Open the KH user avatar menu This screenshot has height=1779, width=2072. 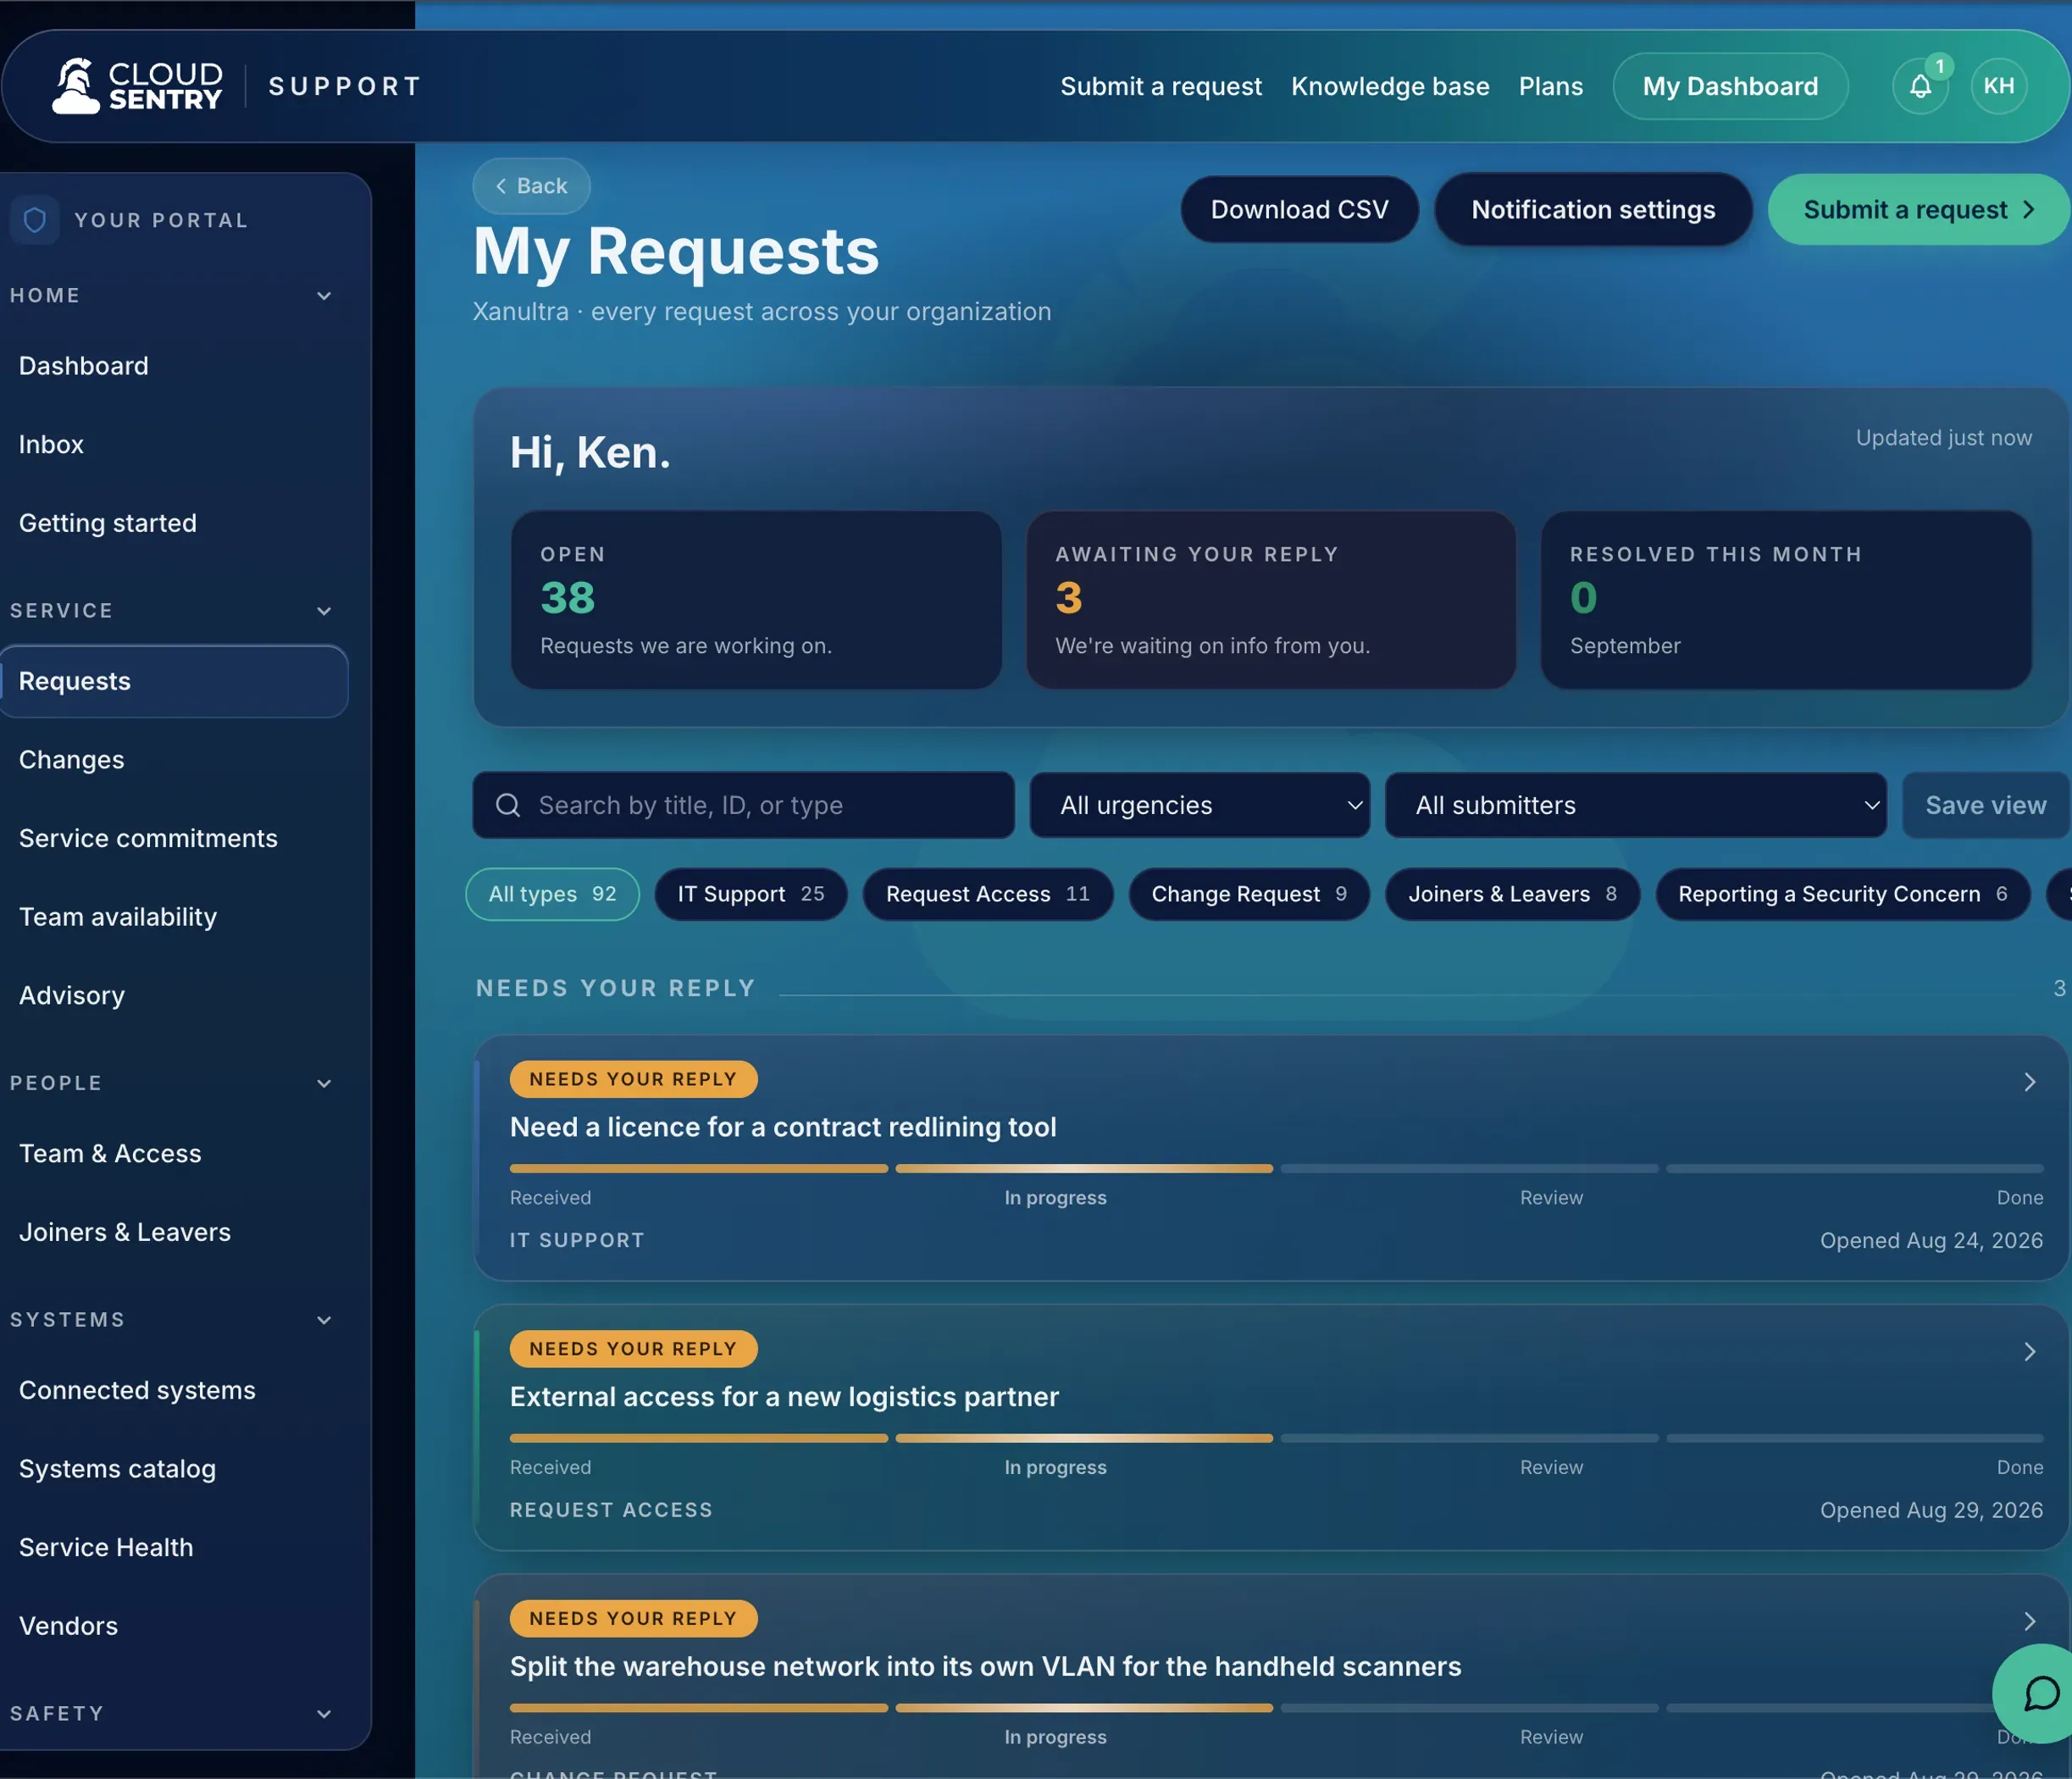(x=1999, y=86)
